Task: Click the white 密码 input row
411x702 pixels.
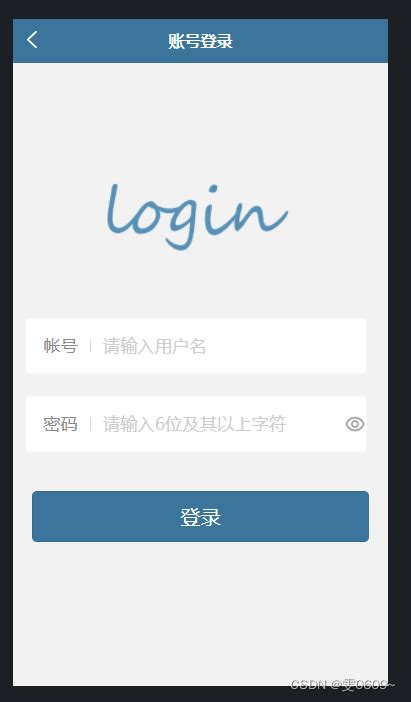Action: (196, 424)
